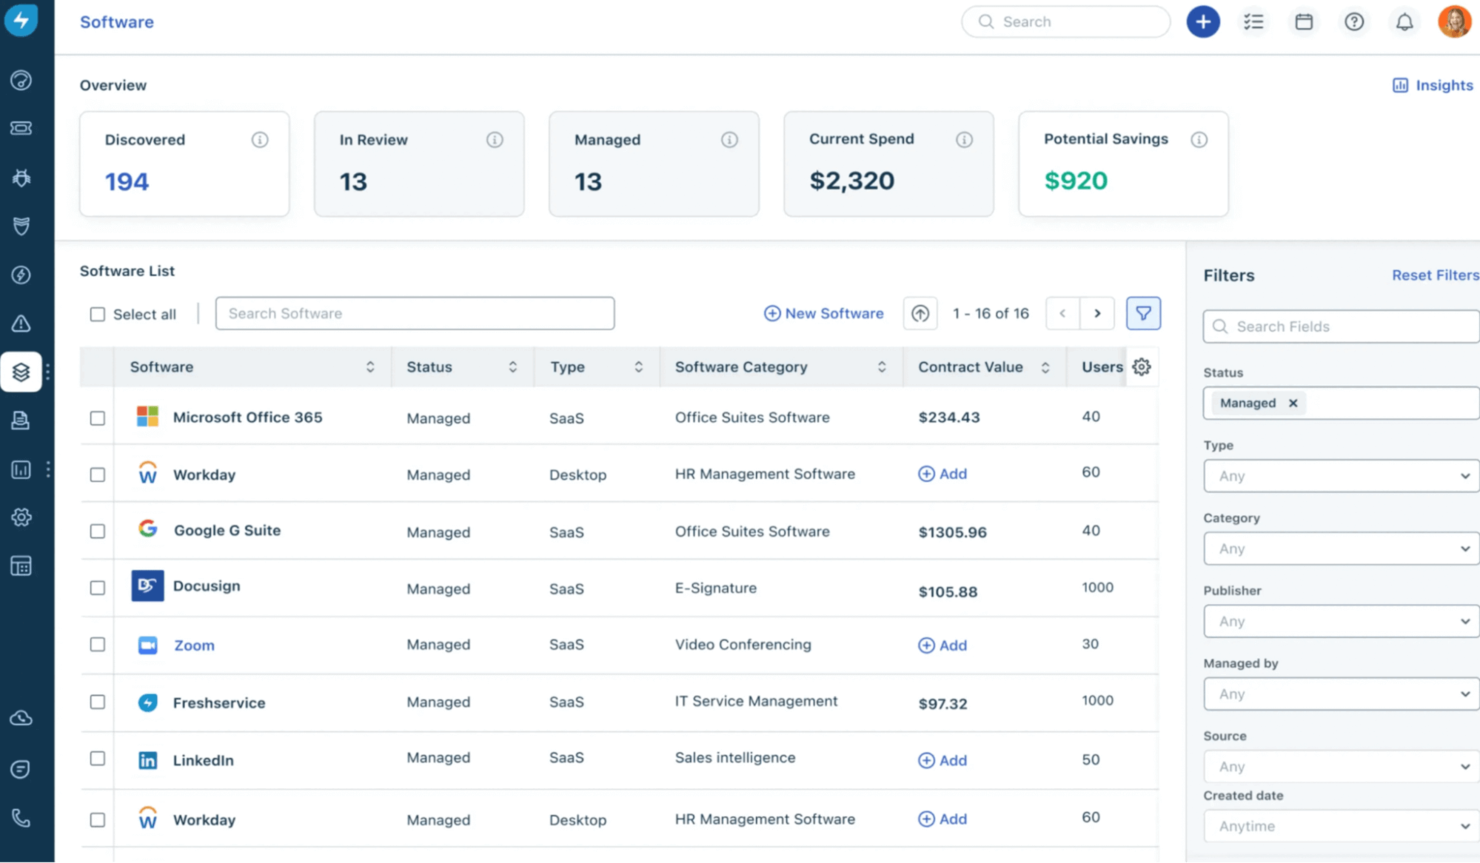Open column settings gear in table header
Screen dimensions: 1480x863
click(x=1141, y=367)
